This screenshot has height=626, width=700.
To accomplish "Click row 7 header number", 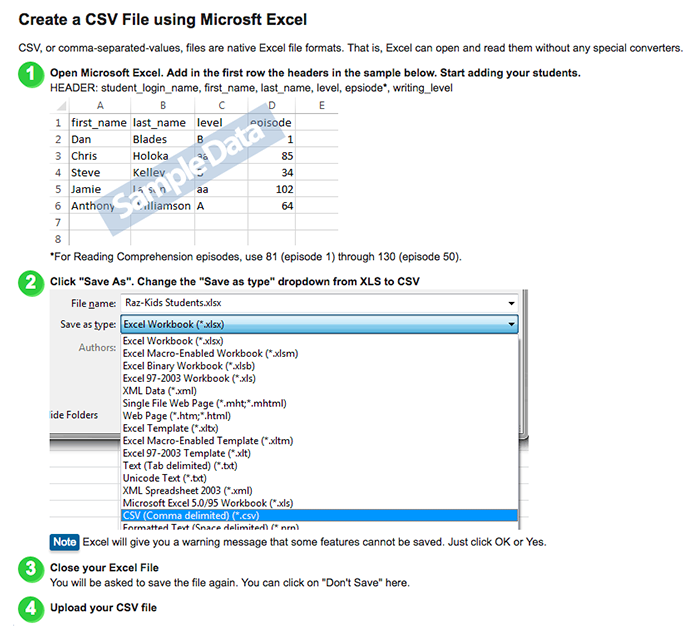I will click(58, 222).
